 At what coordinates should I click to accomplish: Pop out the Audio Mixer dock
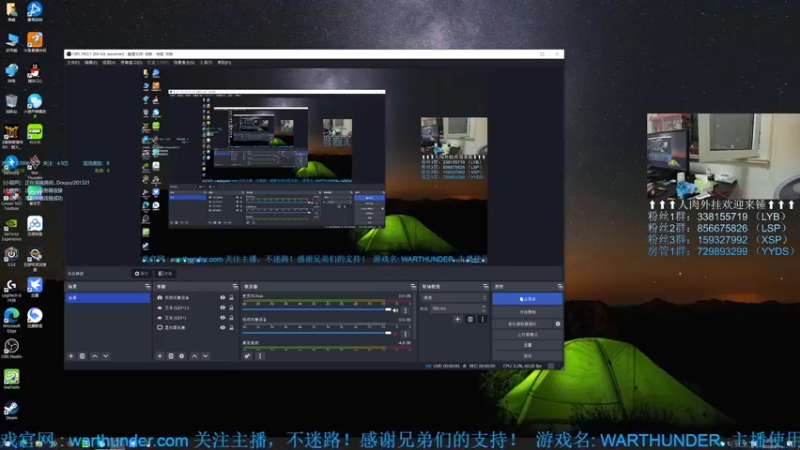[x=413, y=287]
